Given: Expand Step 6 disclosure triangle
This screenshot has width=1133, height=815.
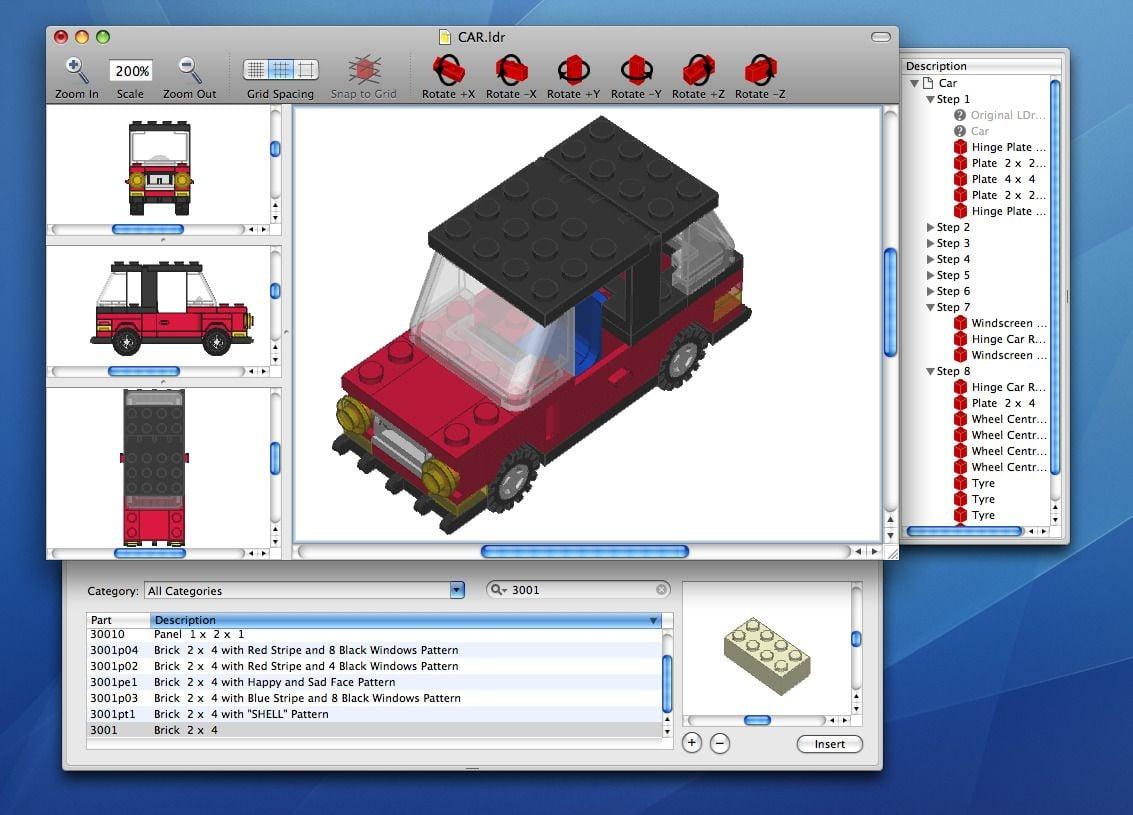Looking at the screenshot, I should tap(931, 291).
